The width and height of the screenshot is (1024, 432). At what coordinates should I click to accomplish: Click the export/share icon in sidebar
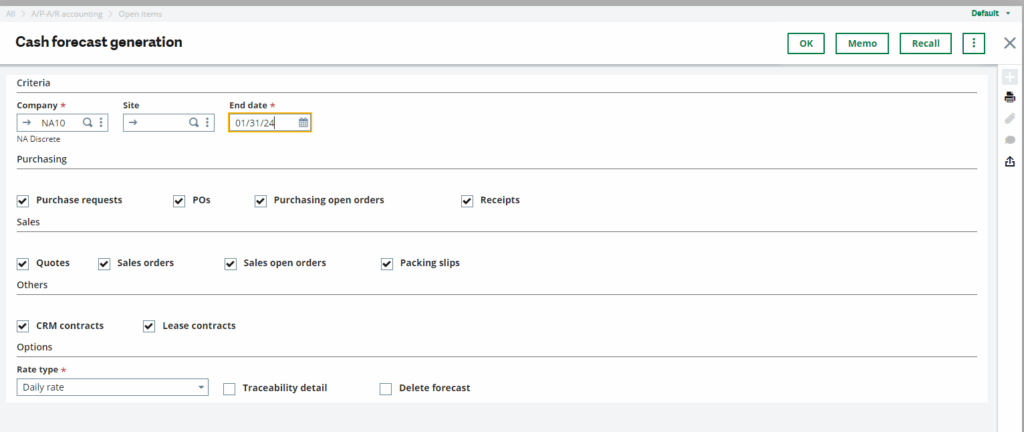[x=1010, y=161]
